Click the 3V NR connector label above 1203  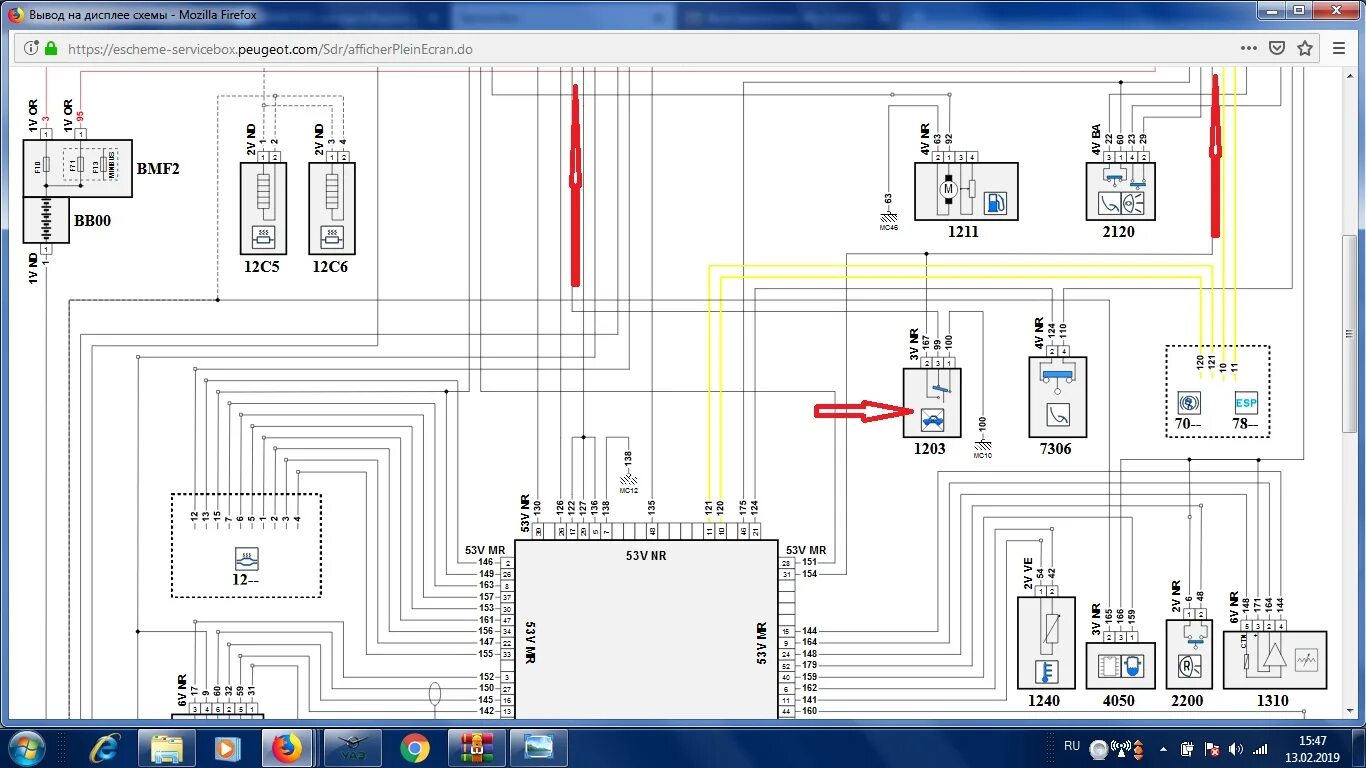tap(913, 346)
